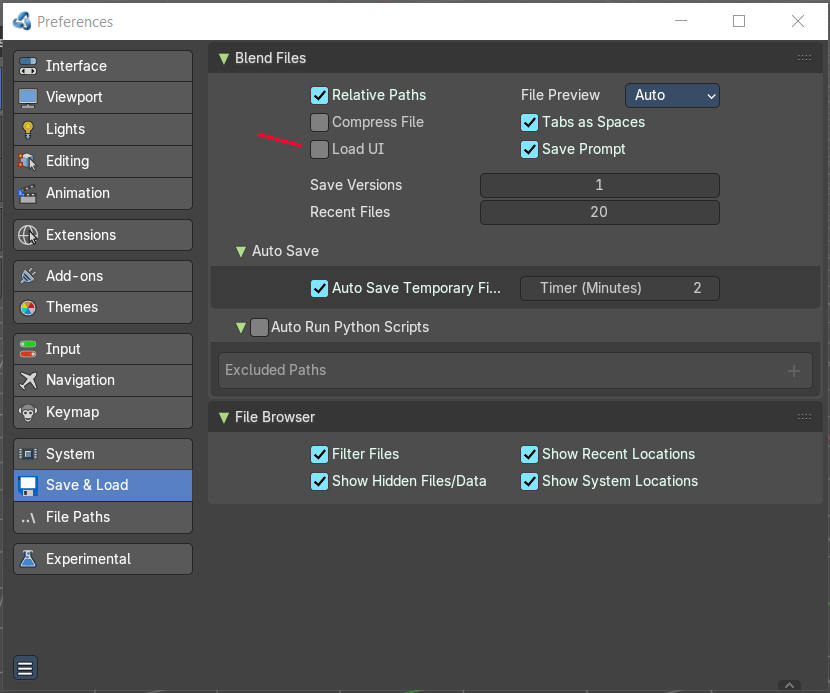830x693 pixels.
Task: Click the Save Versions value field
Action: (600, 185)
